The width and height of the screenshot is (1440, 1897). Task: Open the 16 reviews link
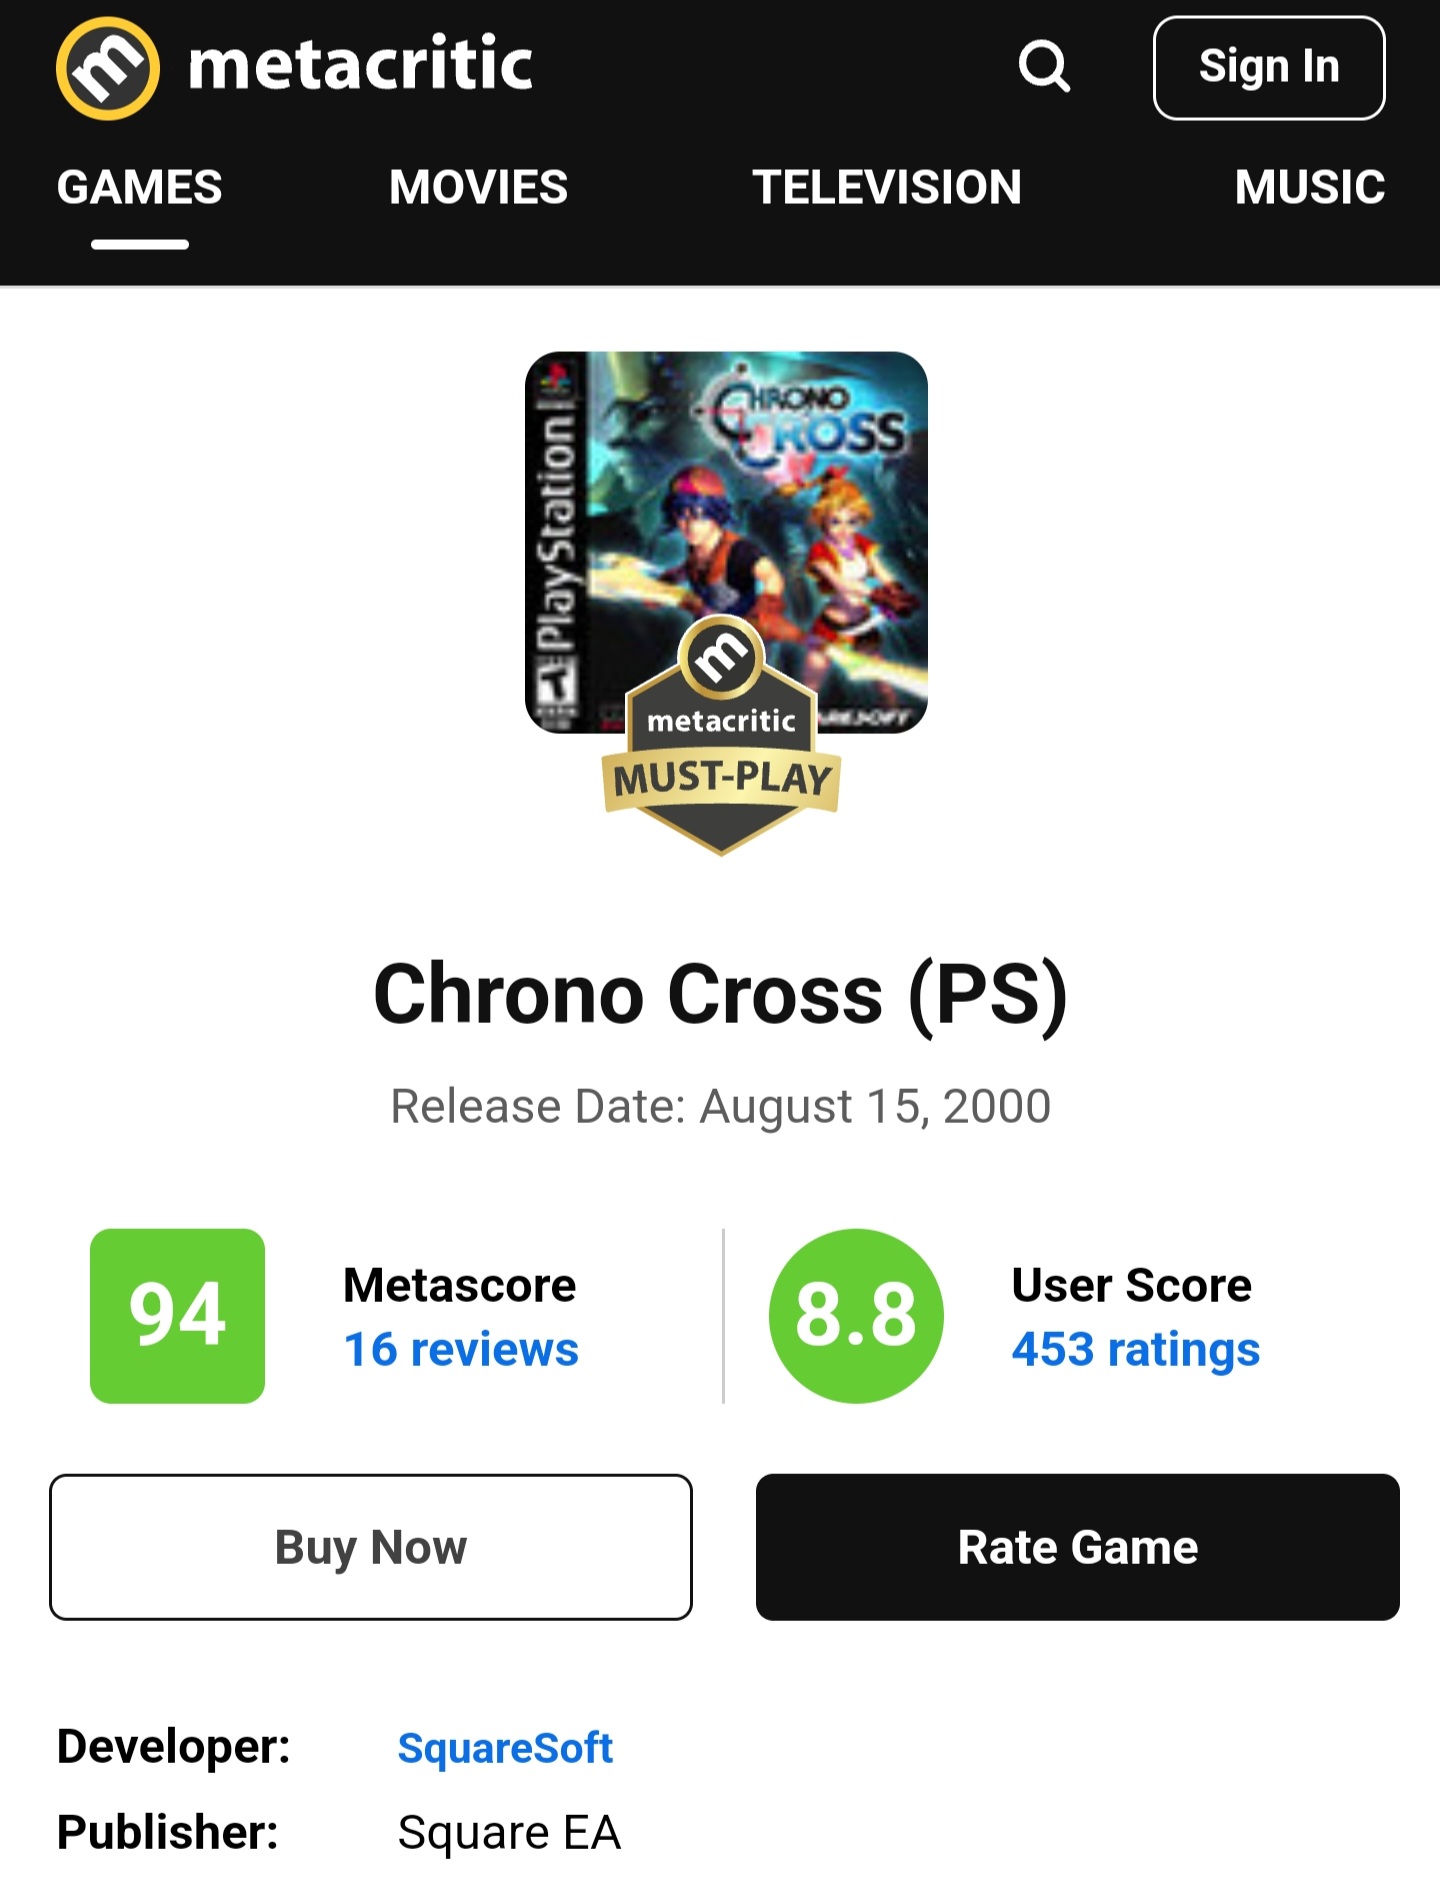click(461, 1349)
